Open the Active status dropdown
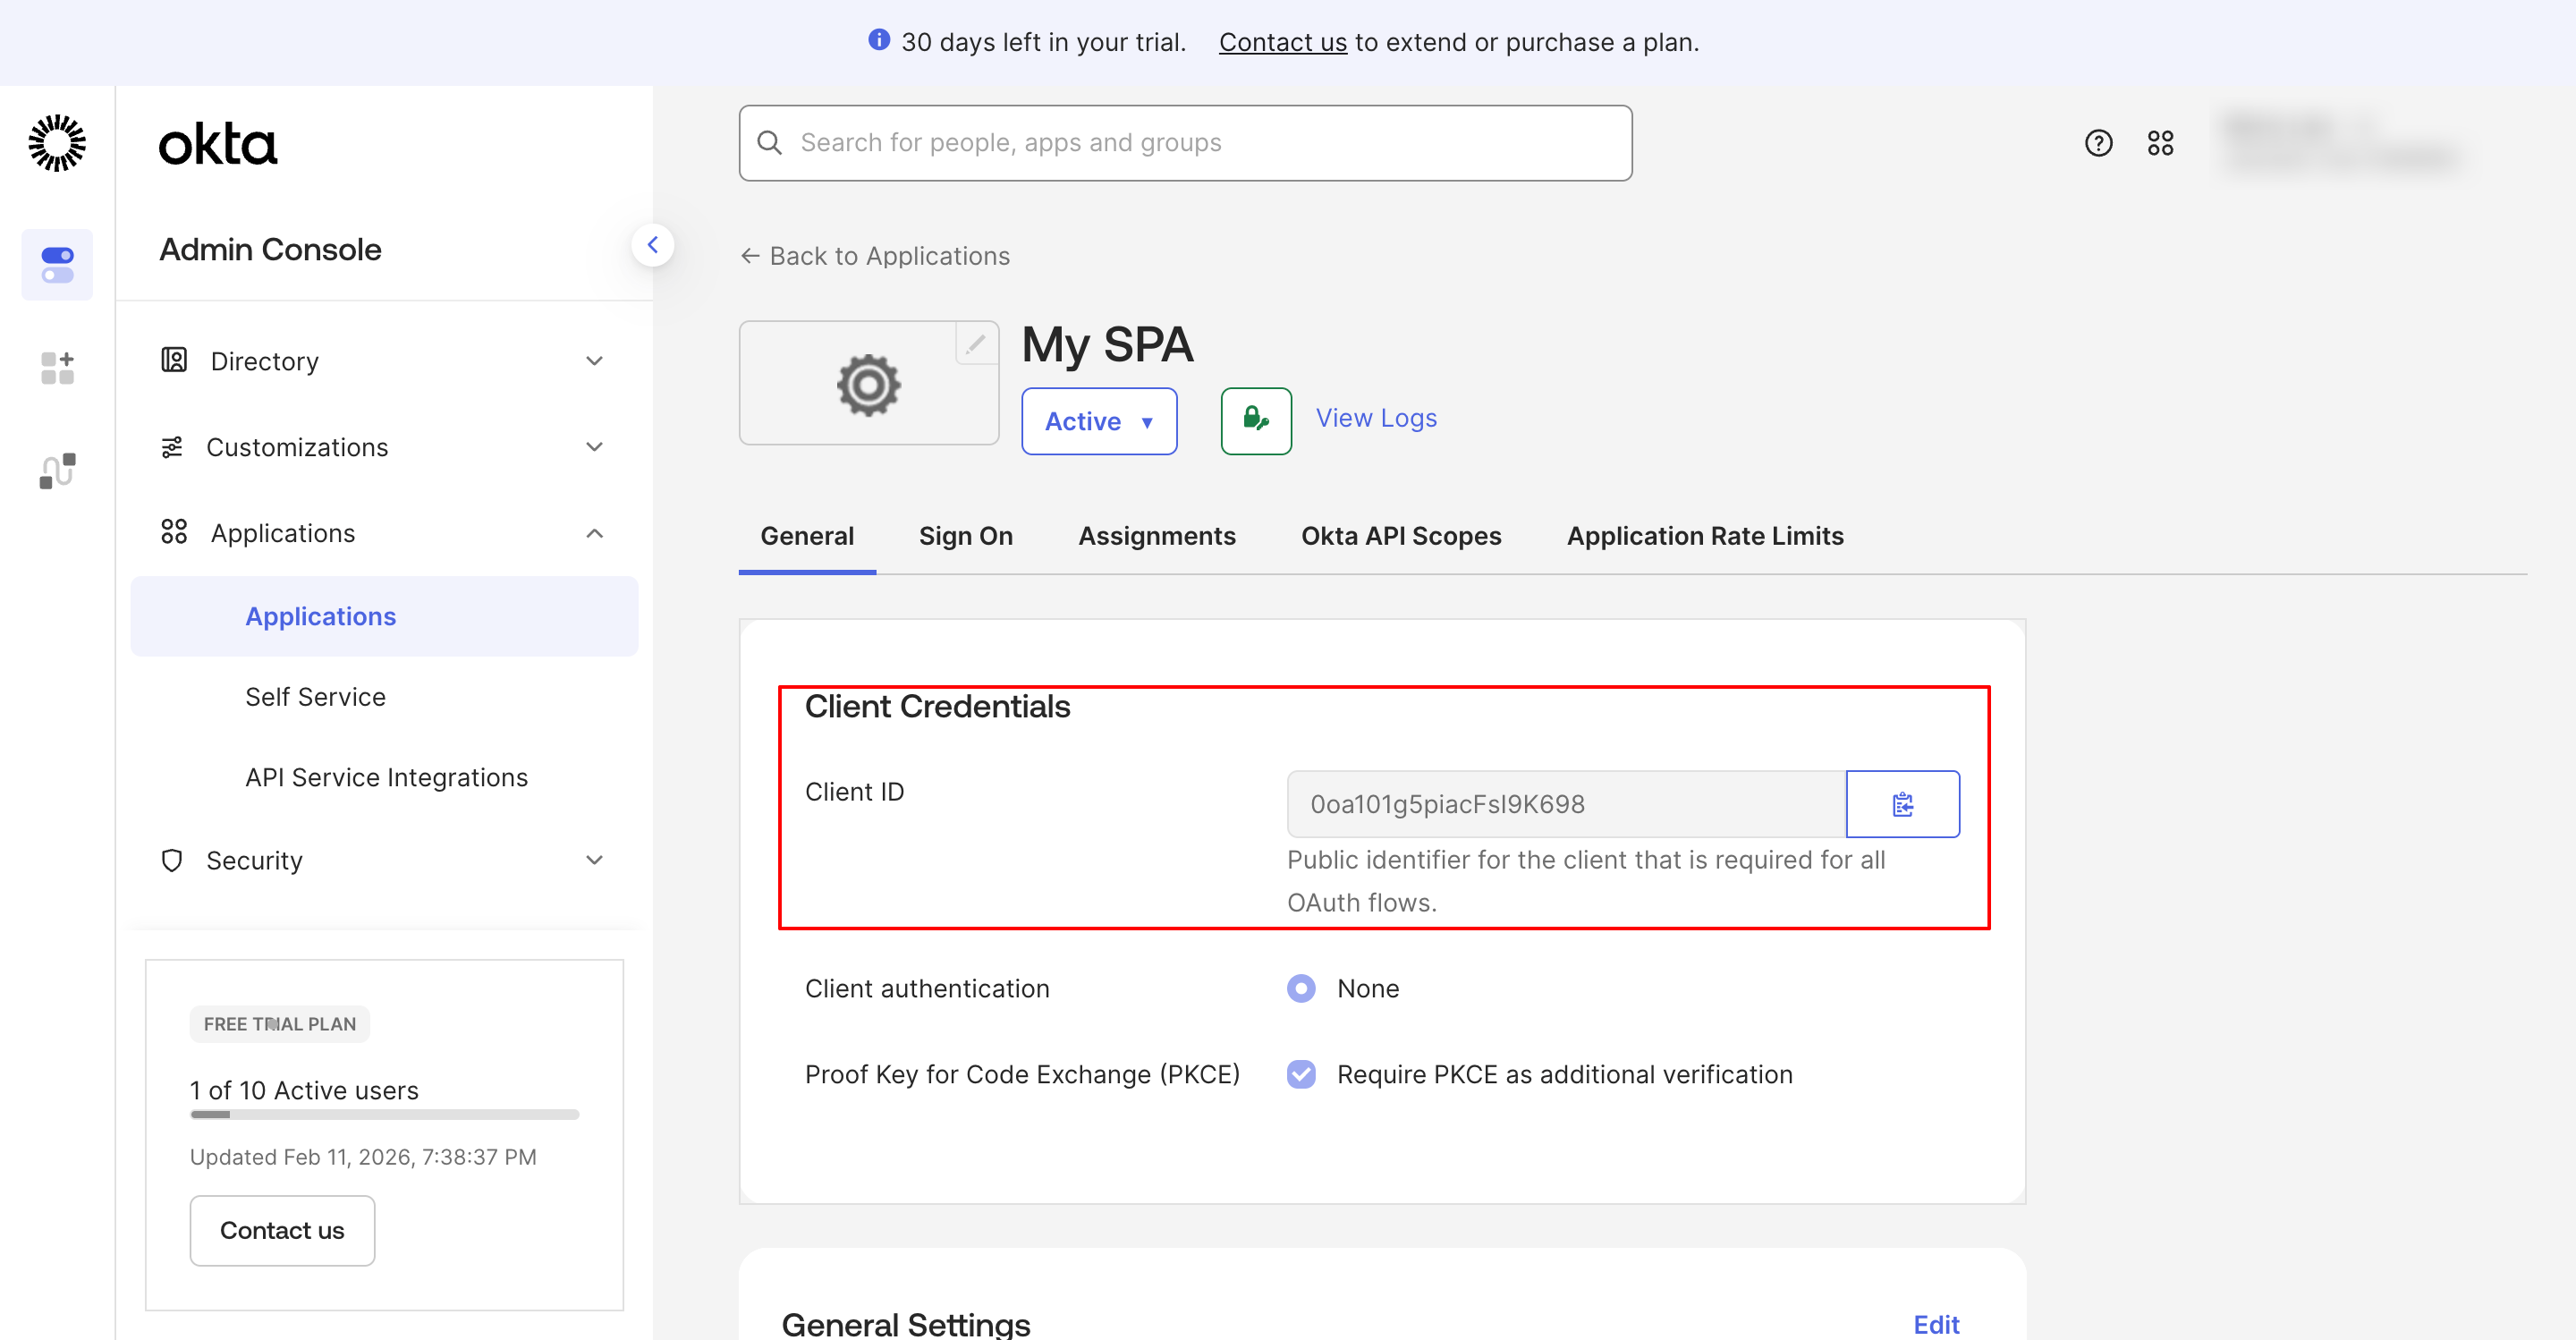Image resolution: width=2576 pixels, height=1340 pixels. 1098,421
